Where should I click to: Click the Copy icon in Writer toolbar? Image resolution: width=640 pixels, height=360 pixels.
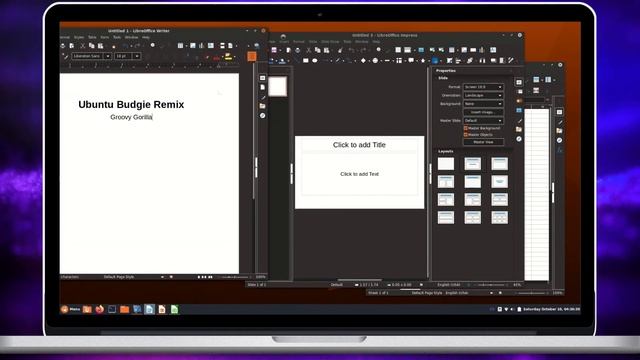pyautogui.click(x=91, y=46)
